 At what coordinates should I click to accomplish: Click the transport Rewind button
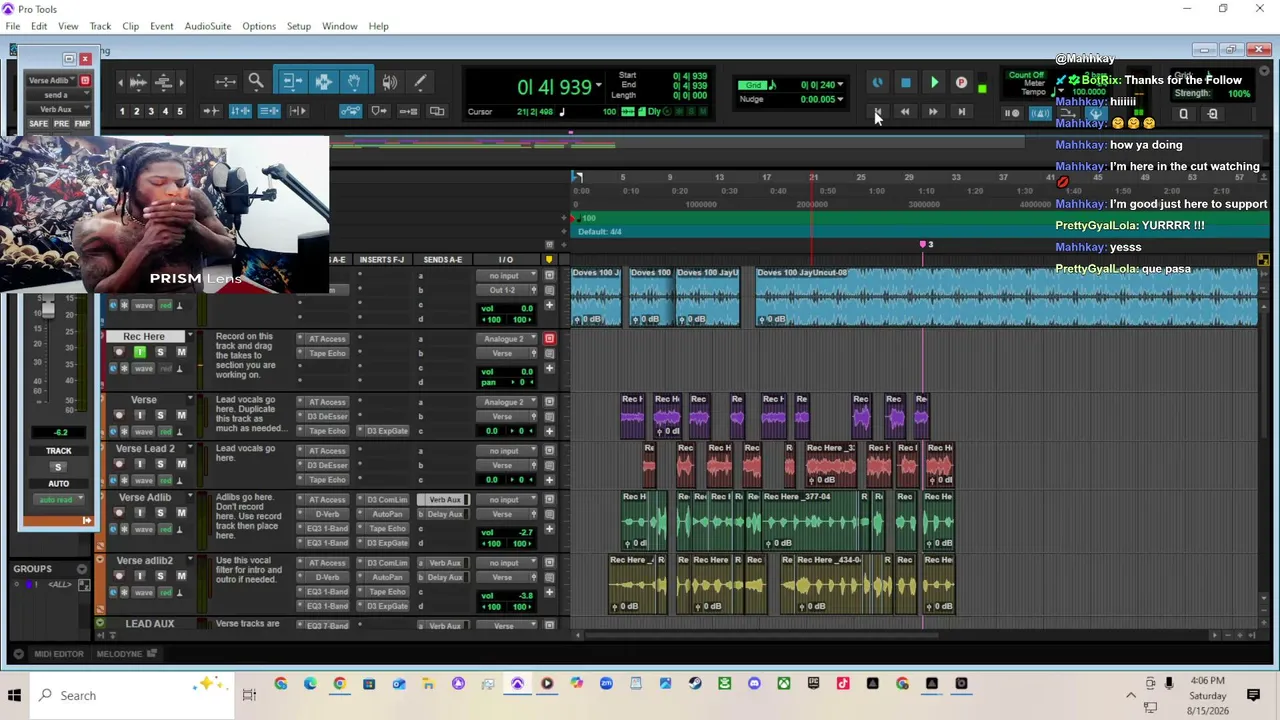pos(905,112)
